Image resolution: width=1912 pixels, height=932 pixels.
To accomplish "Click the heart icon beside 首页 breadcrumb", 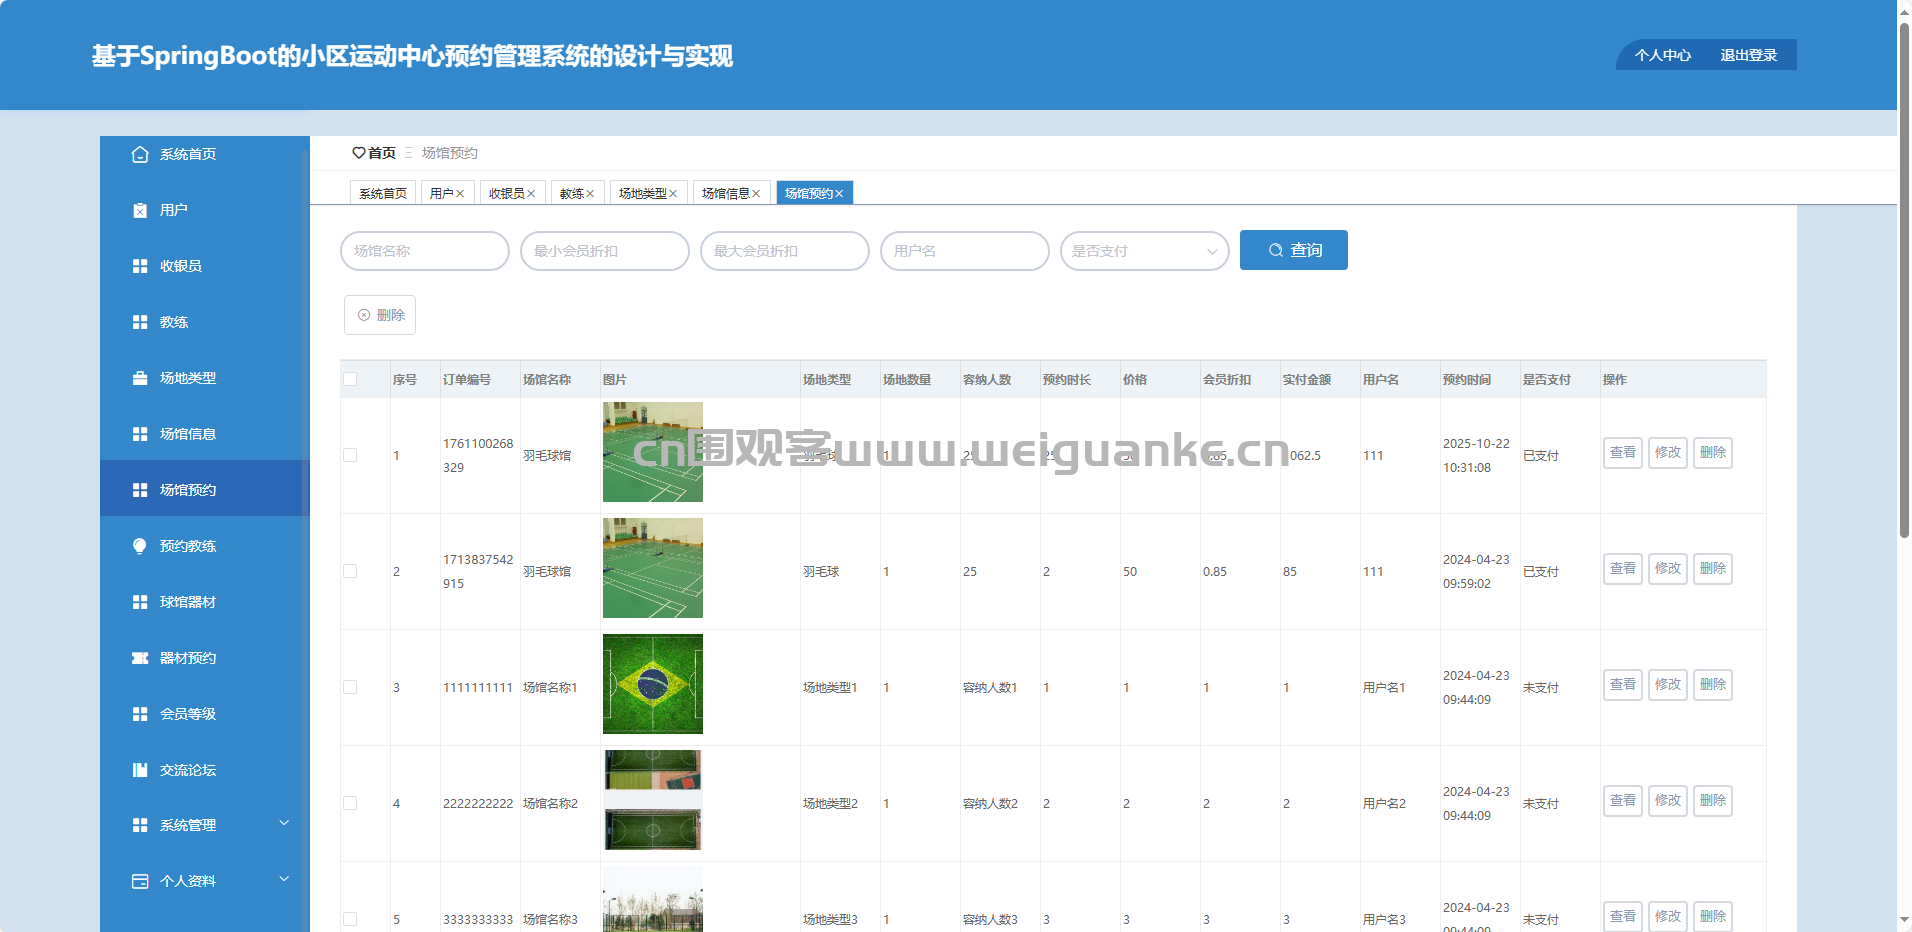I will pos(358,153).
